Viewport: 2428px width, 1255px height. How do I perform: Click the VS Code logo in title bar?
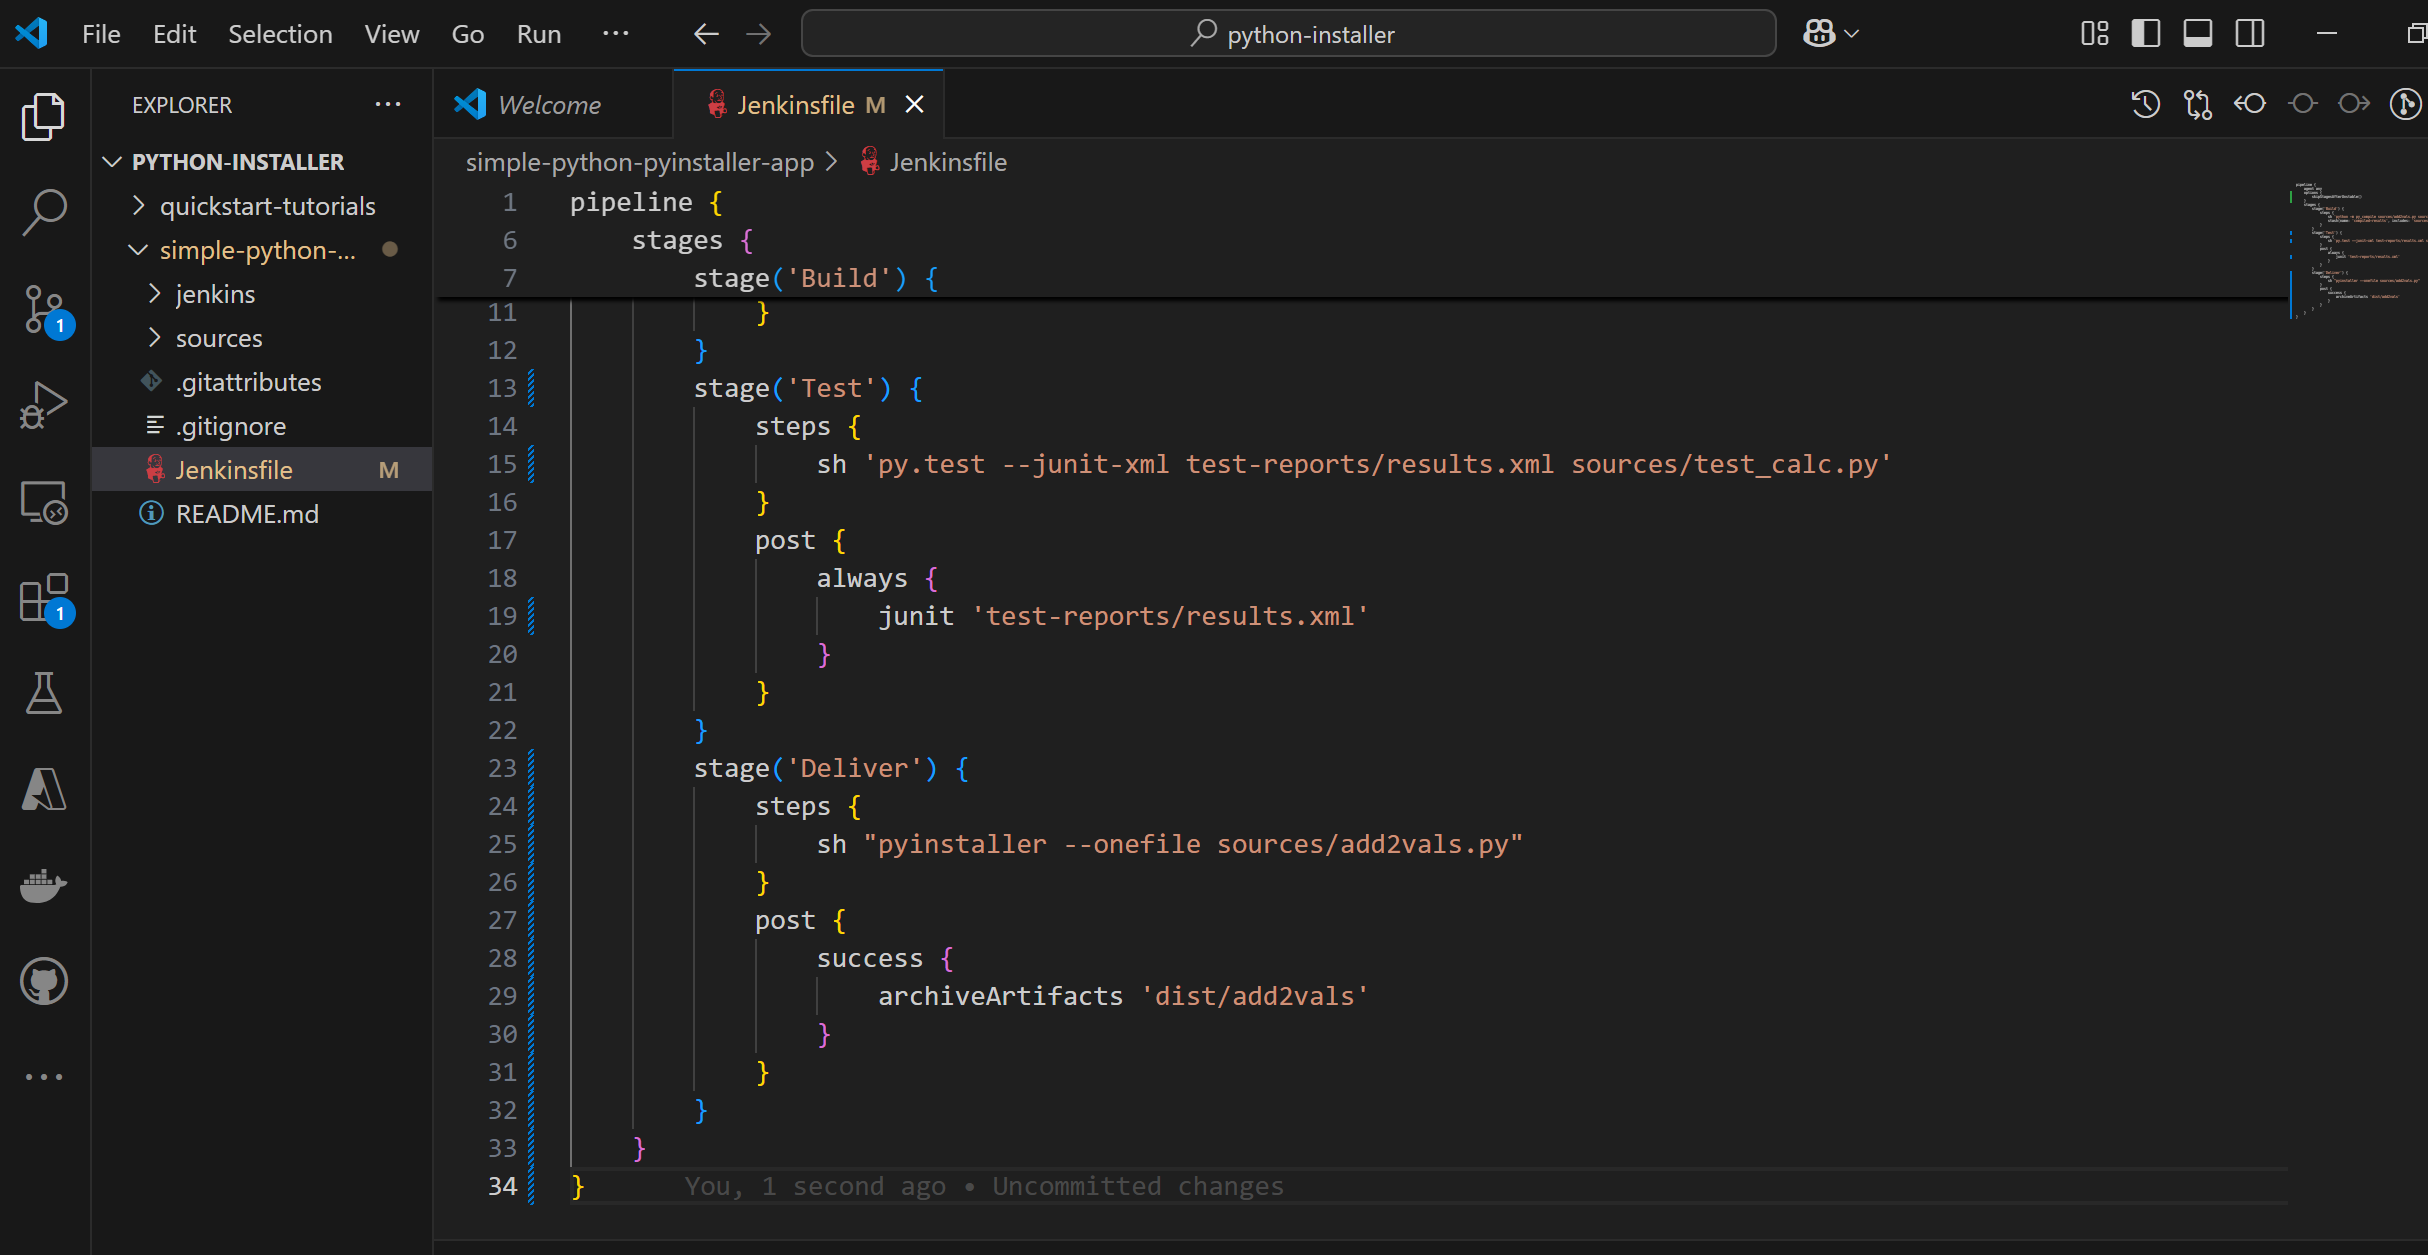[32, 34]
